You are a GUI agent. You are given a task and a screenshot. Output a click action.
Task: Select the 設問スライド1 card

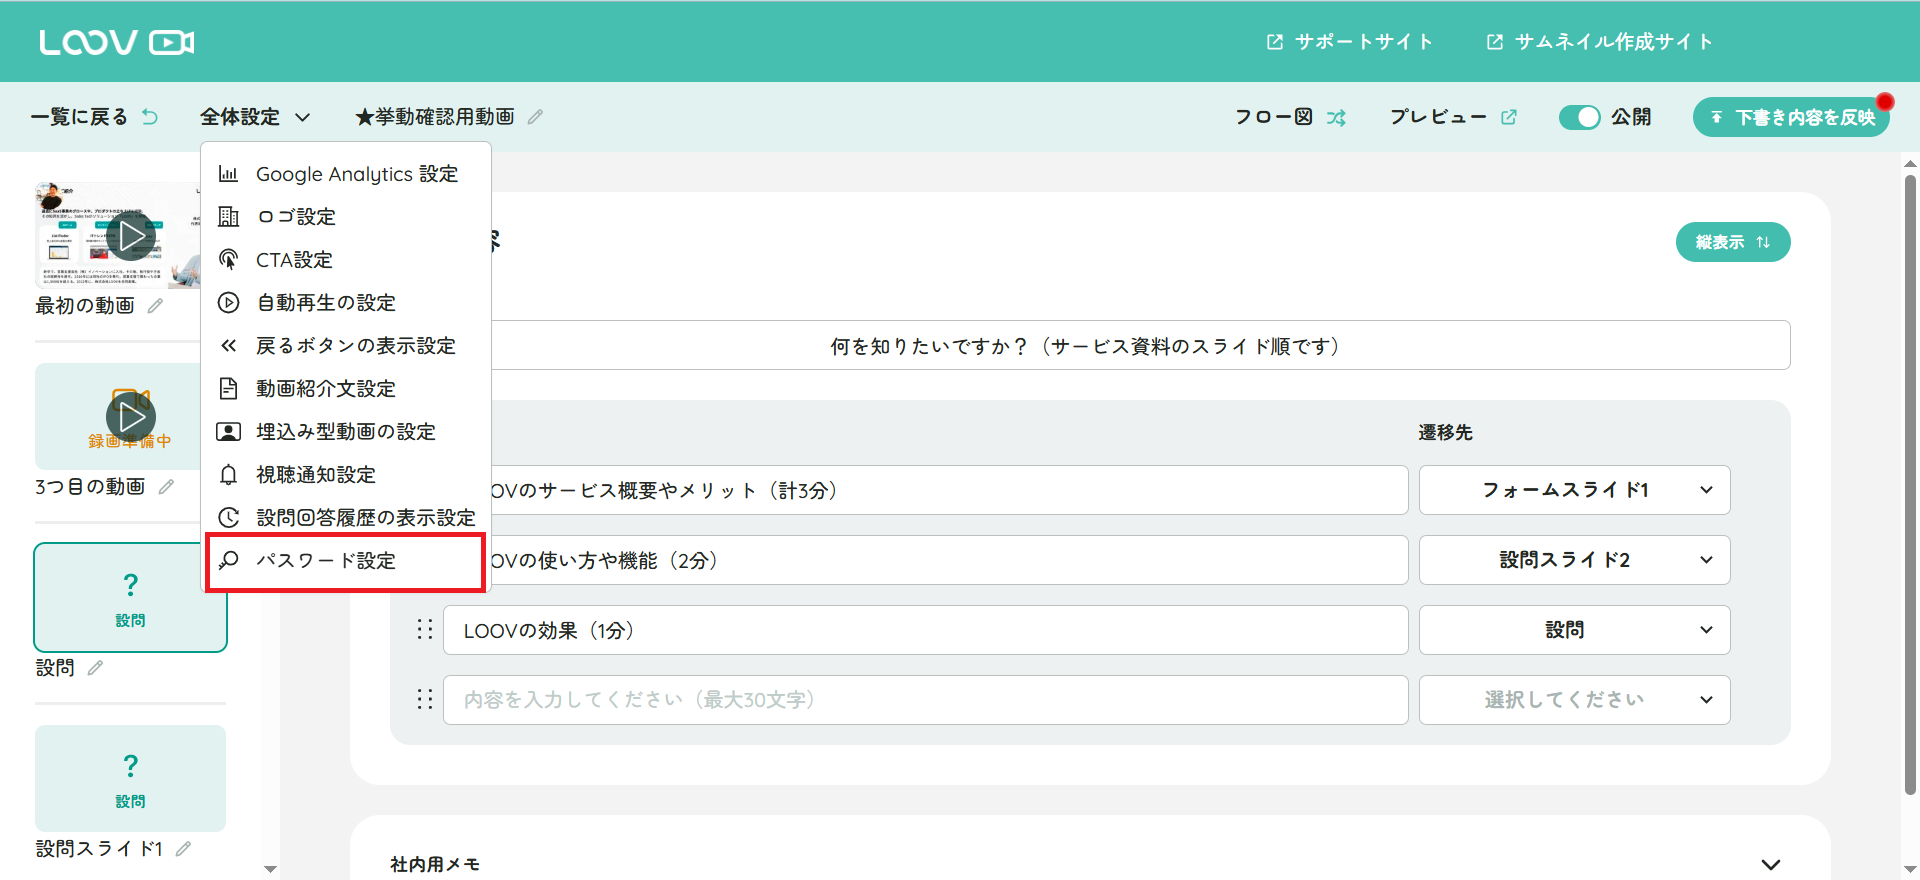point(130,778)
